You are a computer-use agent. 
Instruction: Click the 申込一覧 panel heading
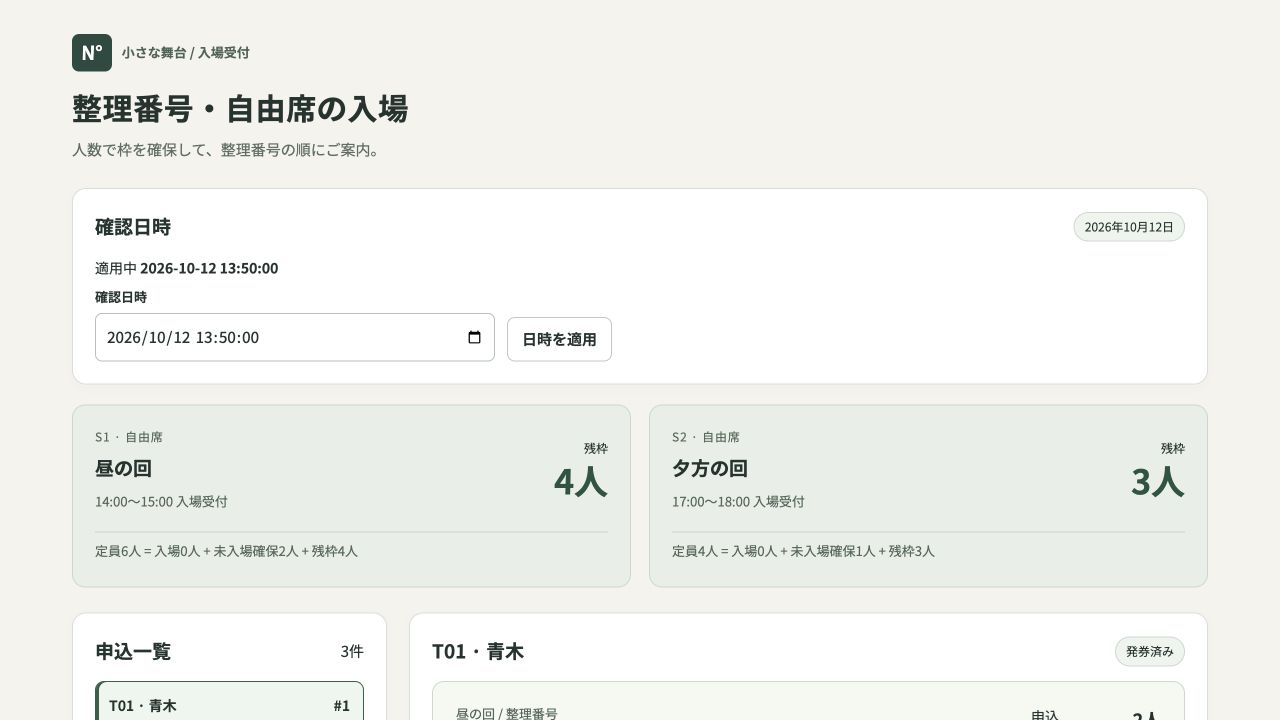133,652
